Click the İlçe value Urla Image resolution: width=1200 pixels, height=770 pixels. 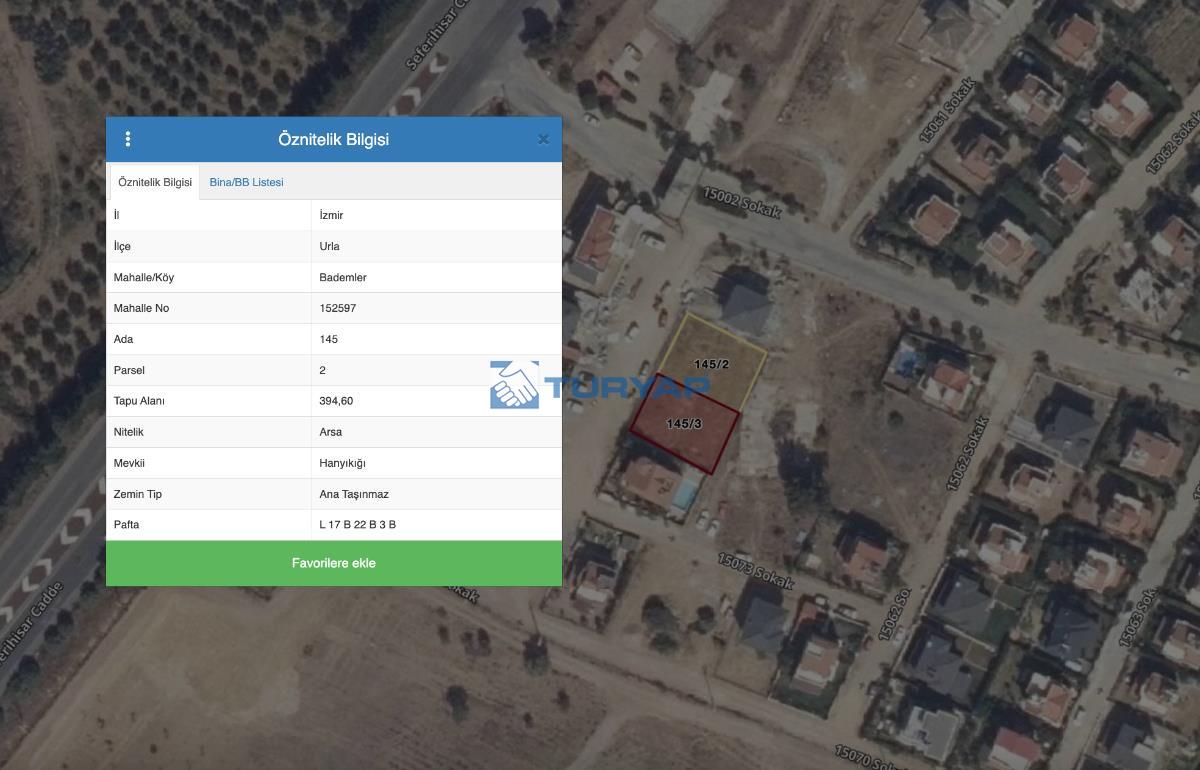pos(329,246)
